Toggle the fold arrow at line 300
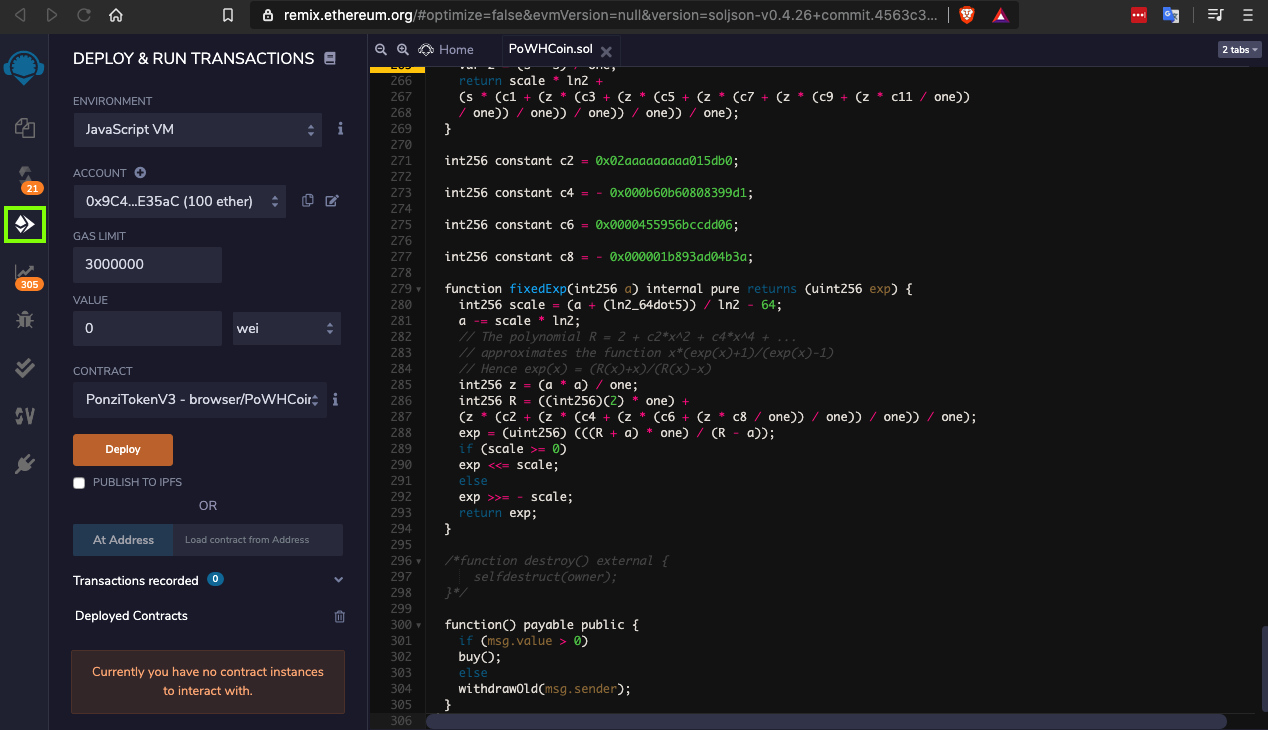 (418, 625)
